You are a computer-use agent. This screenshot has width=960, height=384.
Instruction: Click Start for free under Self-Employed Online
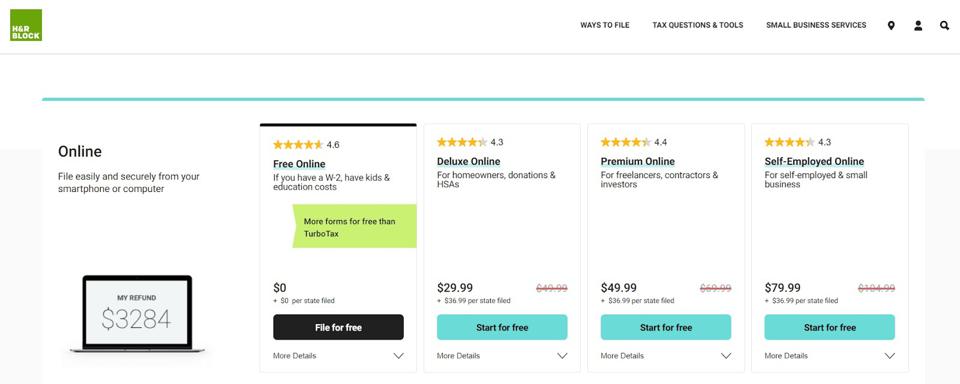pyautogui.click(x=830, y=327)
